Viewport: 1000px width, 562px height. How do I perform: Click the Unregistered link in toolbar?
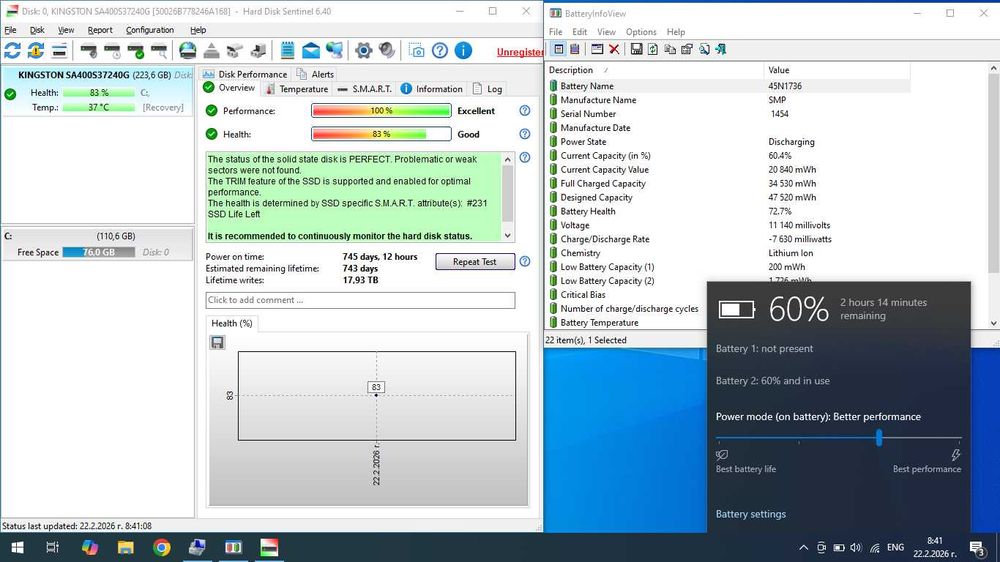[520, 52]
